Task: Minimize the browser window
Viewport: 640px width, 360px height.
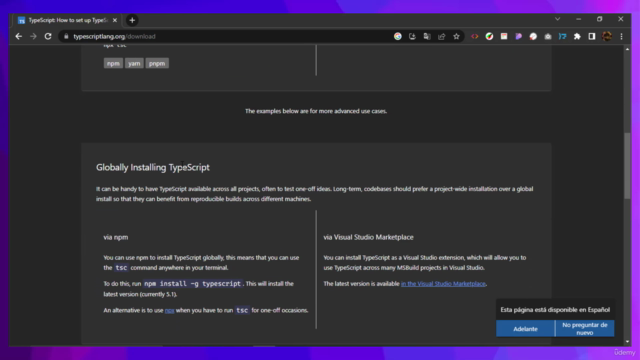Action: click(578, 19)
